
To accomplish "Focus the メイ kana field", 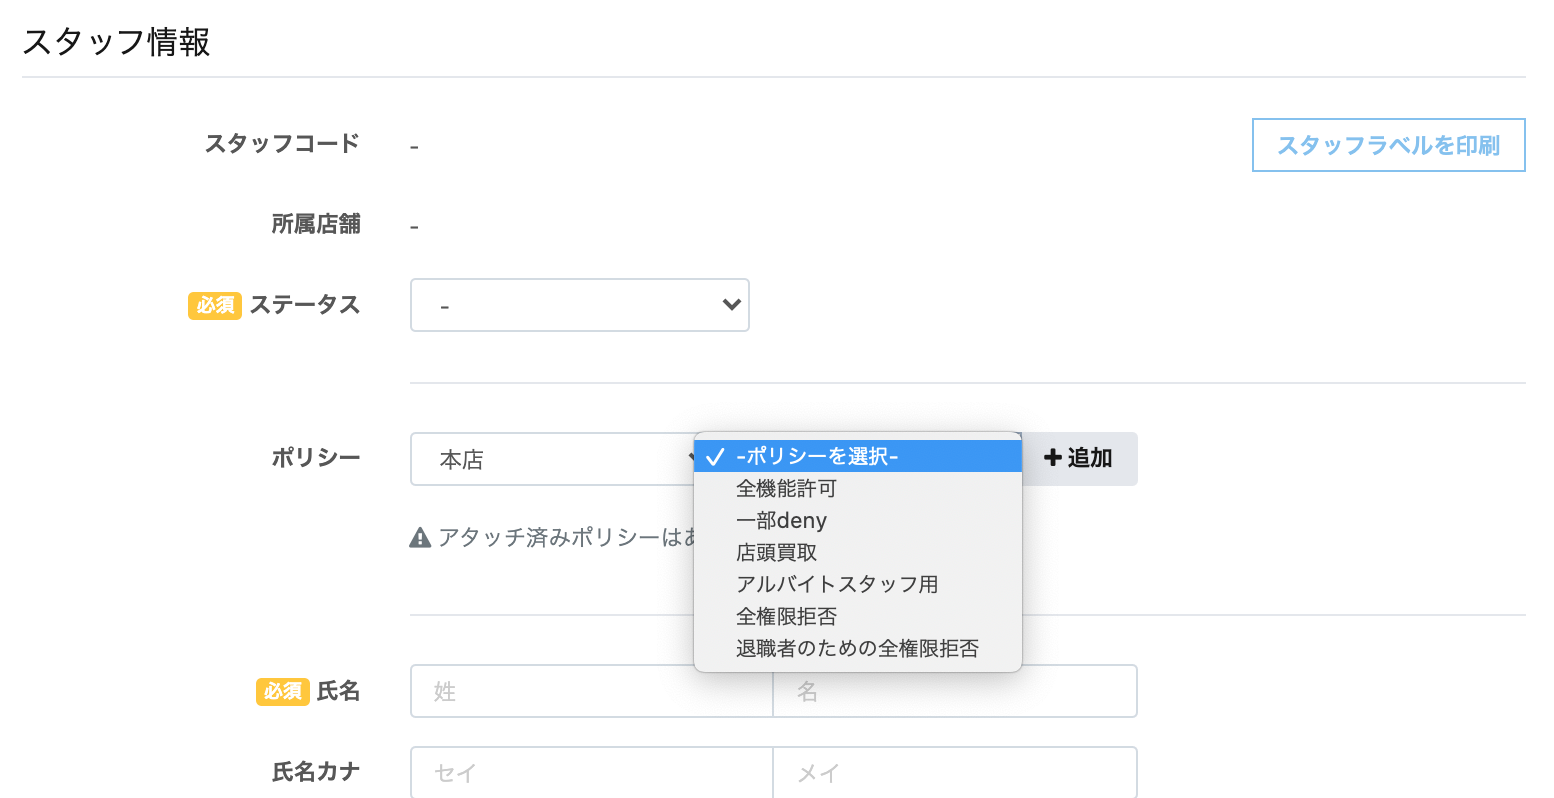I will [955, 772].
